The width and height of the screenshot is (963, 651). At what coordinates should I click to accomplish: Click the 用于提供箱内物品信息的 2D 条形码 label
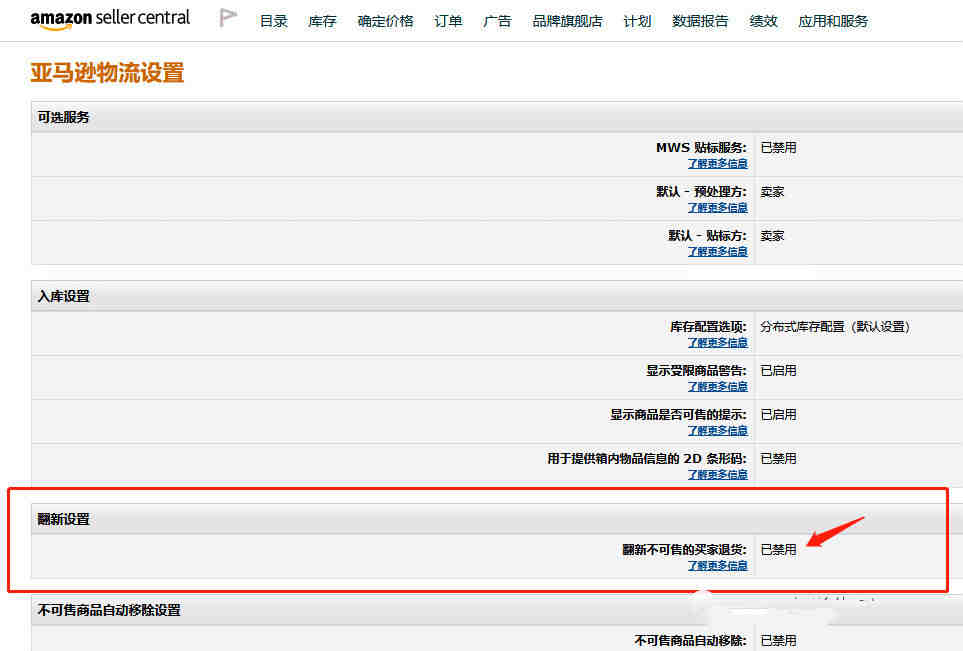pos(647,459)
